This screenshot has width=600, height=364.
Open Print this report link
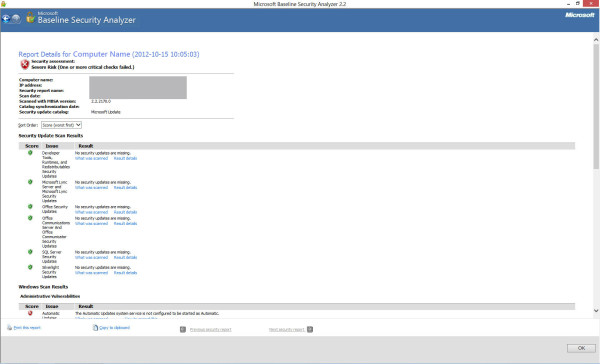point(27,328)
